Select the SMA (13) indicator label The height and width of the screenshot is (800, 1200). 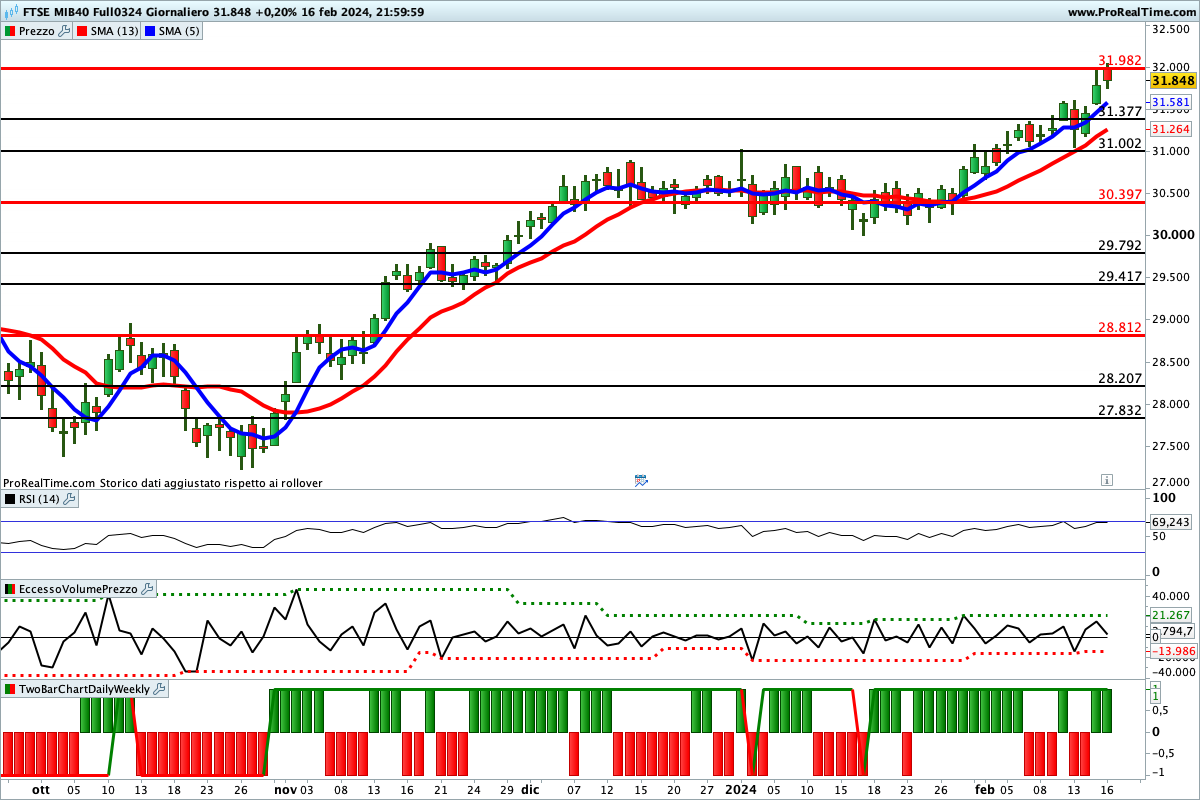point(115,31)
